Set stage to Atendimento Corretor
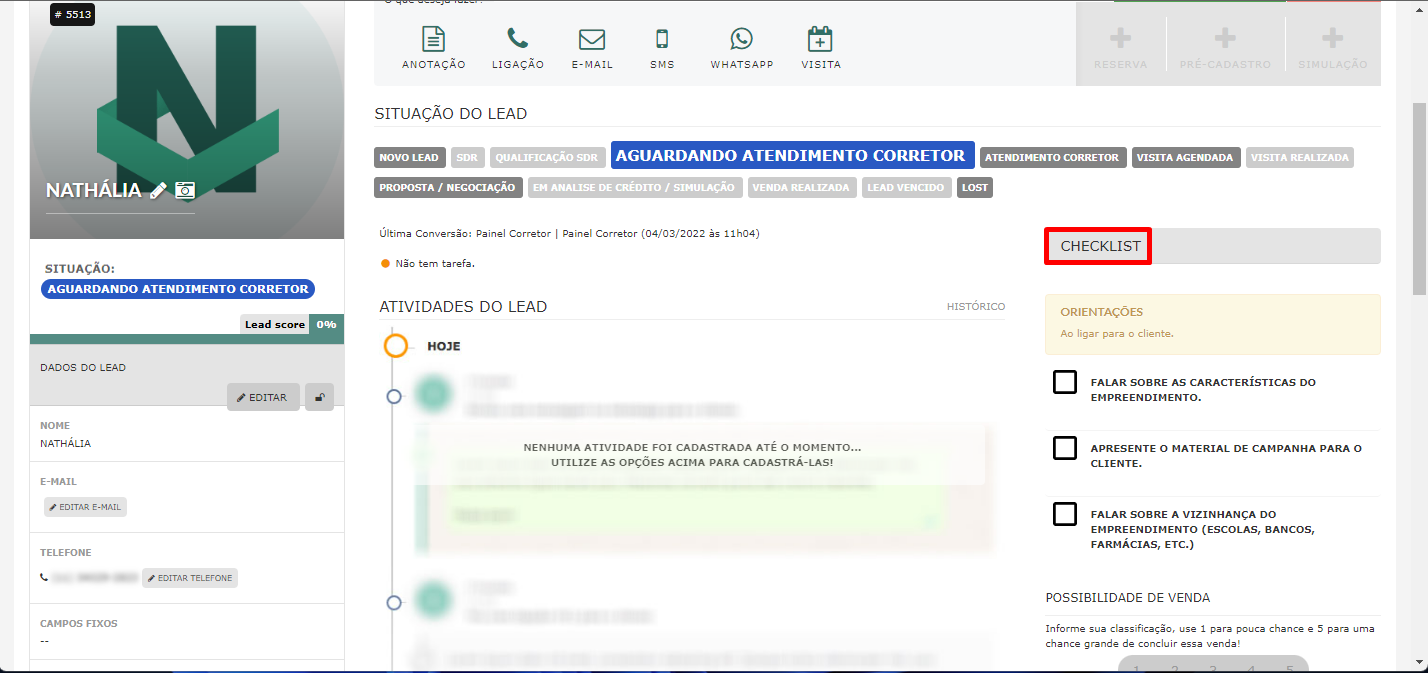This screenshot has width=1428, height=673. [x=1053, y=157]
